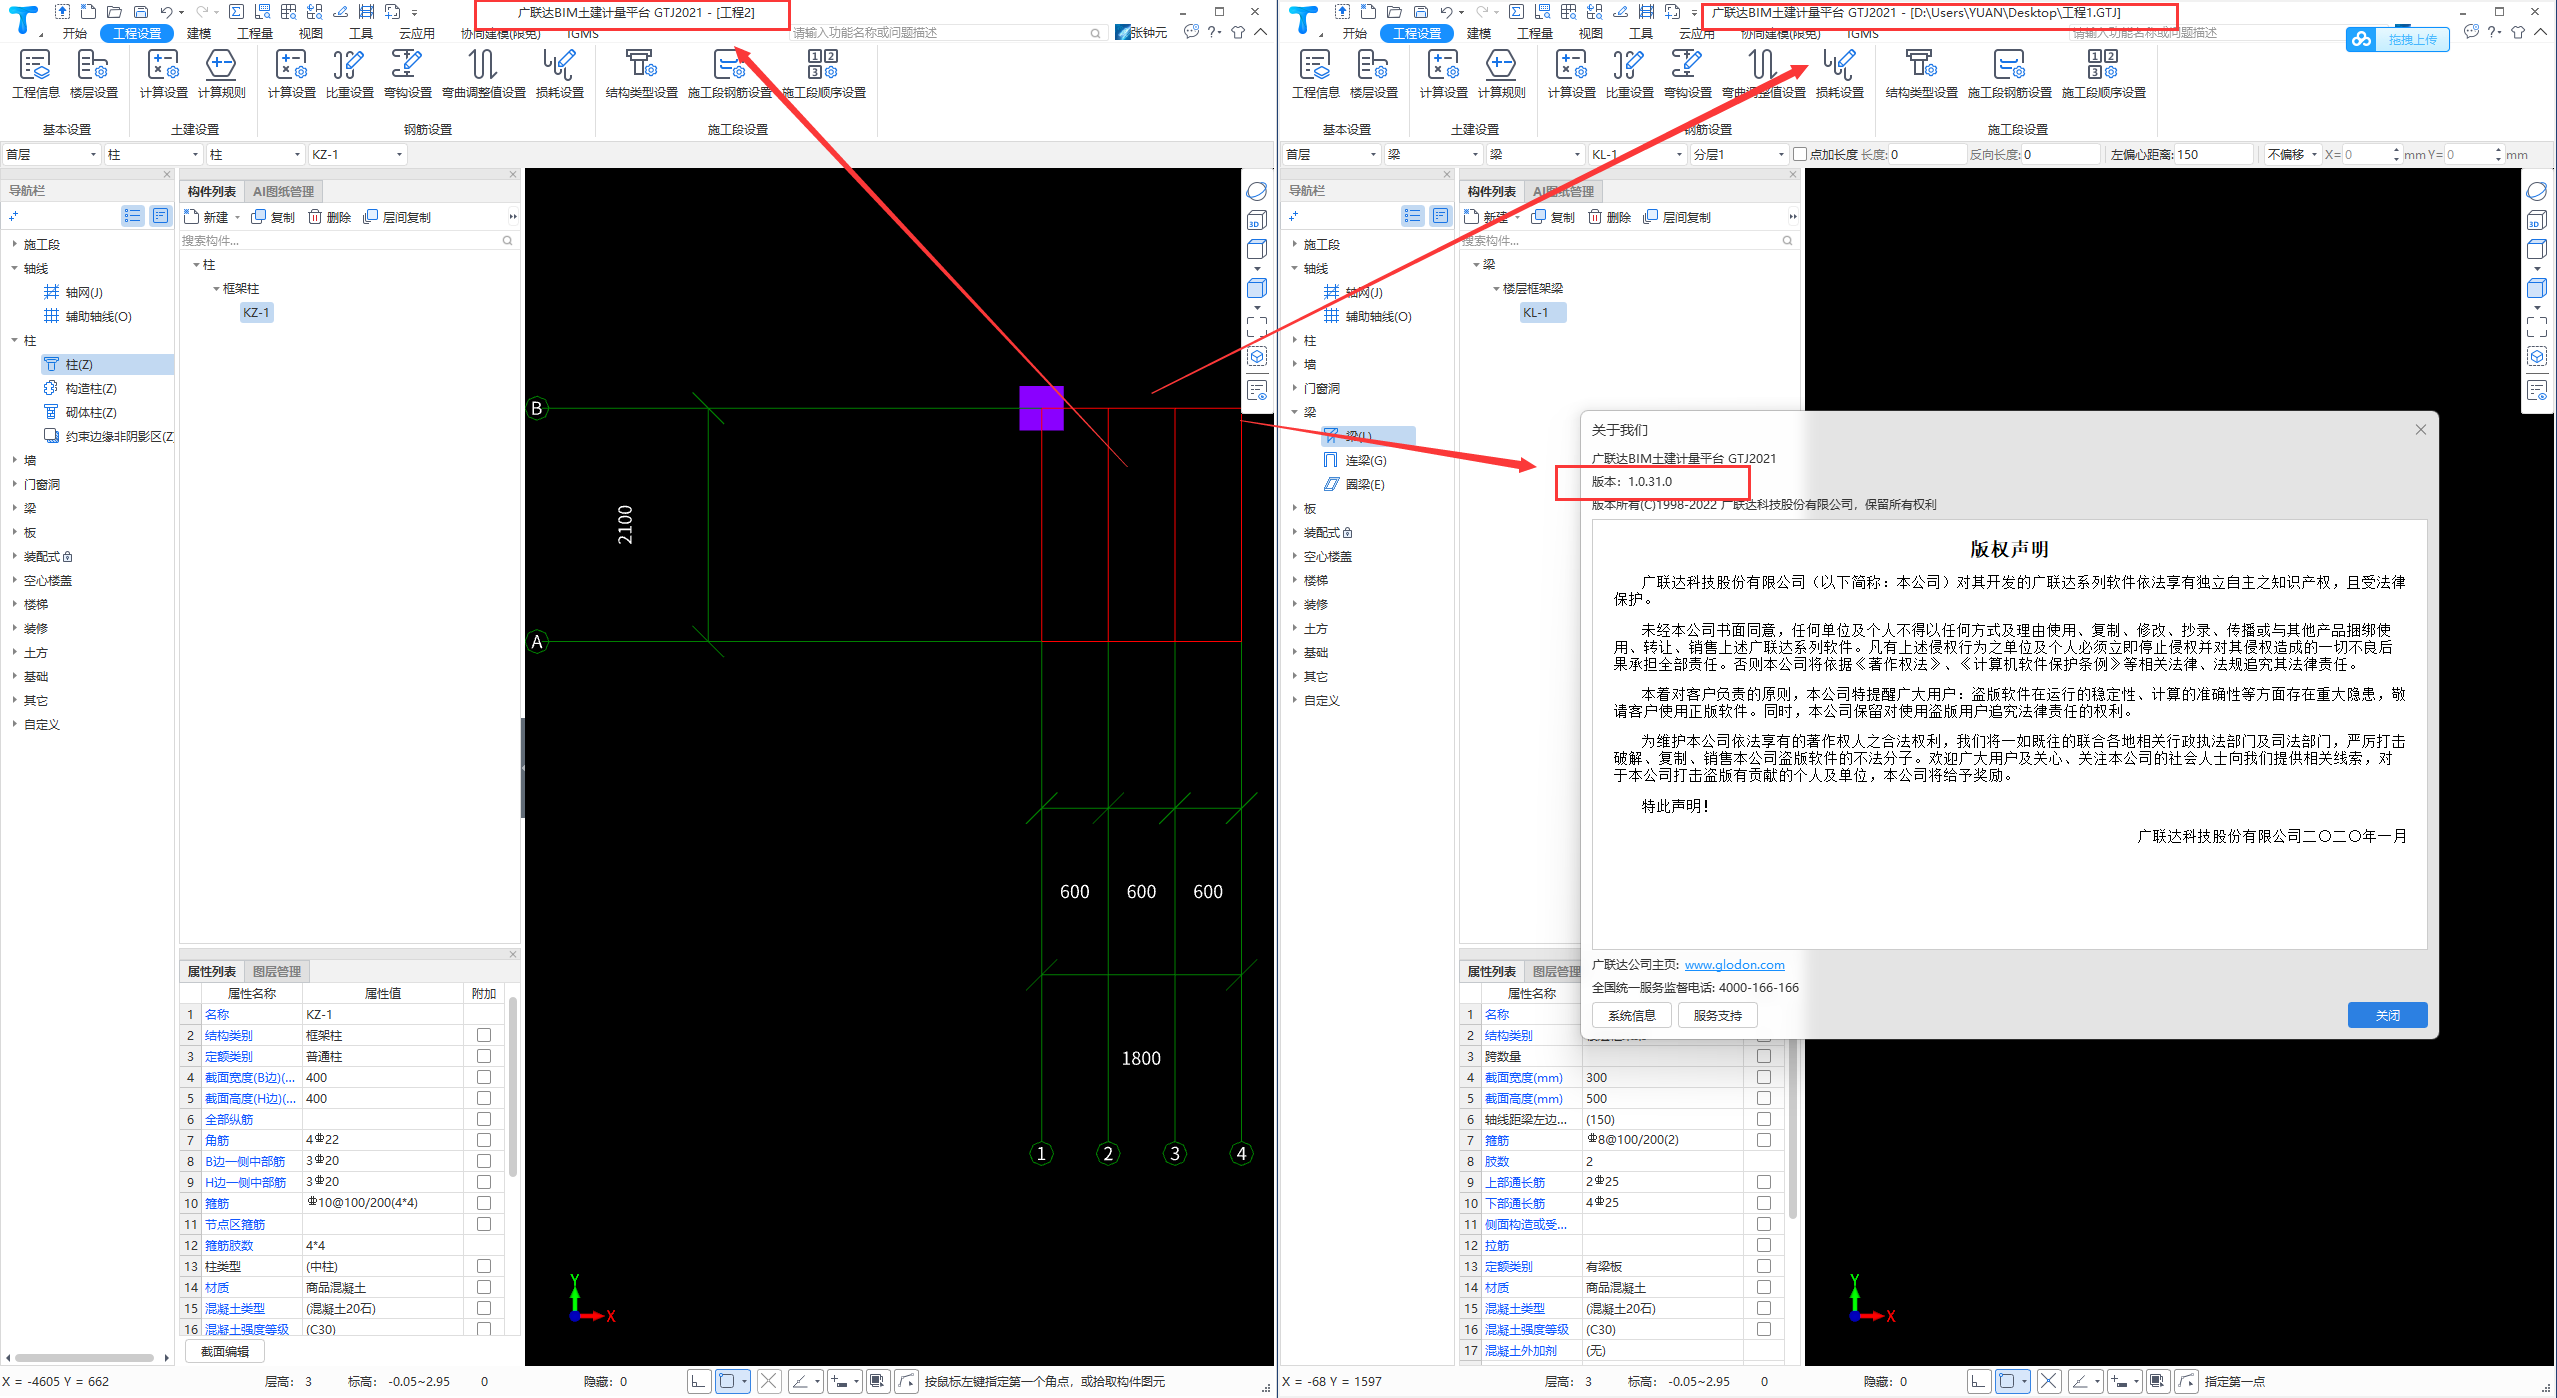Open www.glodon.com link in dialog
Image resolution: width=2557 pixels, height=1398 pixels.
1734,964
